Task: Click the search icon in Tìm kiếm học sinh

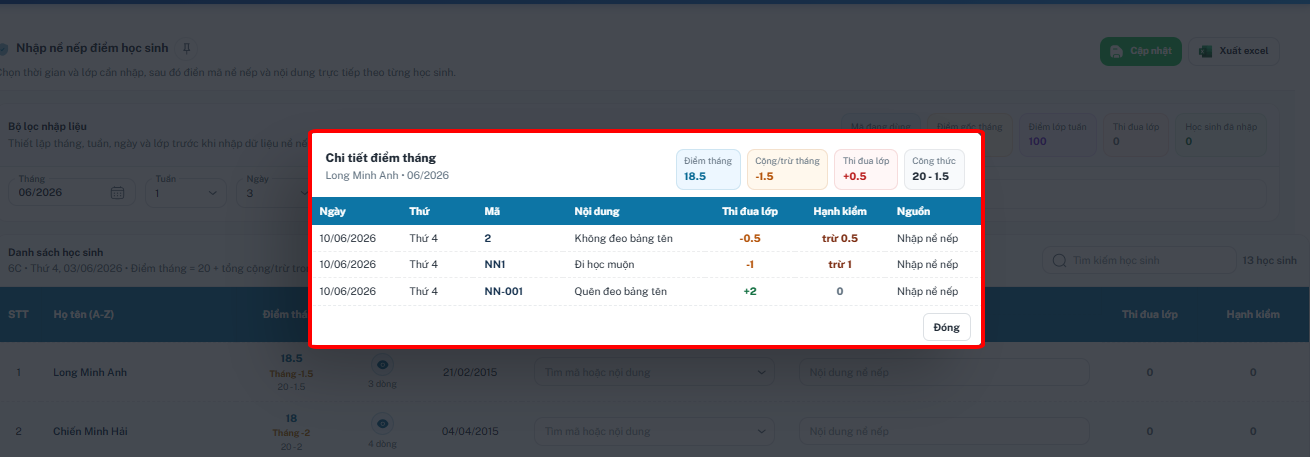Action: coord(1059,260)
